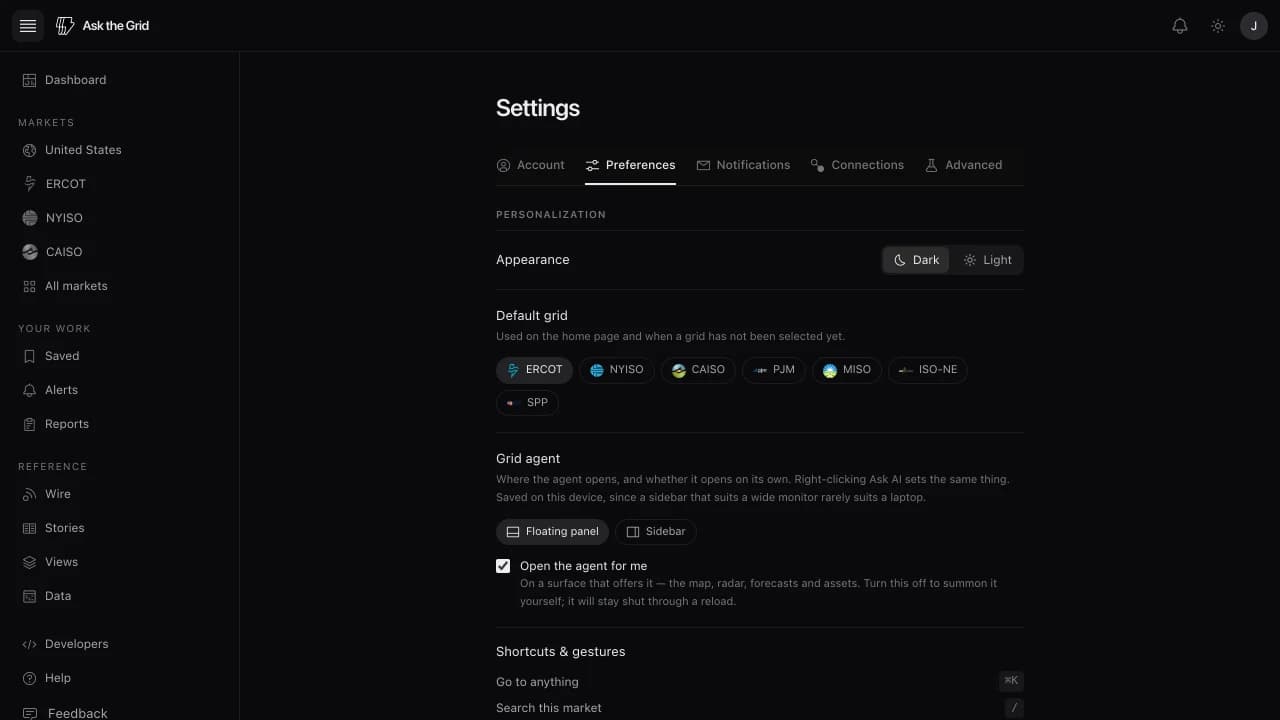This screenshot has width=1280, height=720.
Task: Open the Advanced tab
Action: coord(963,165)
